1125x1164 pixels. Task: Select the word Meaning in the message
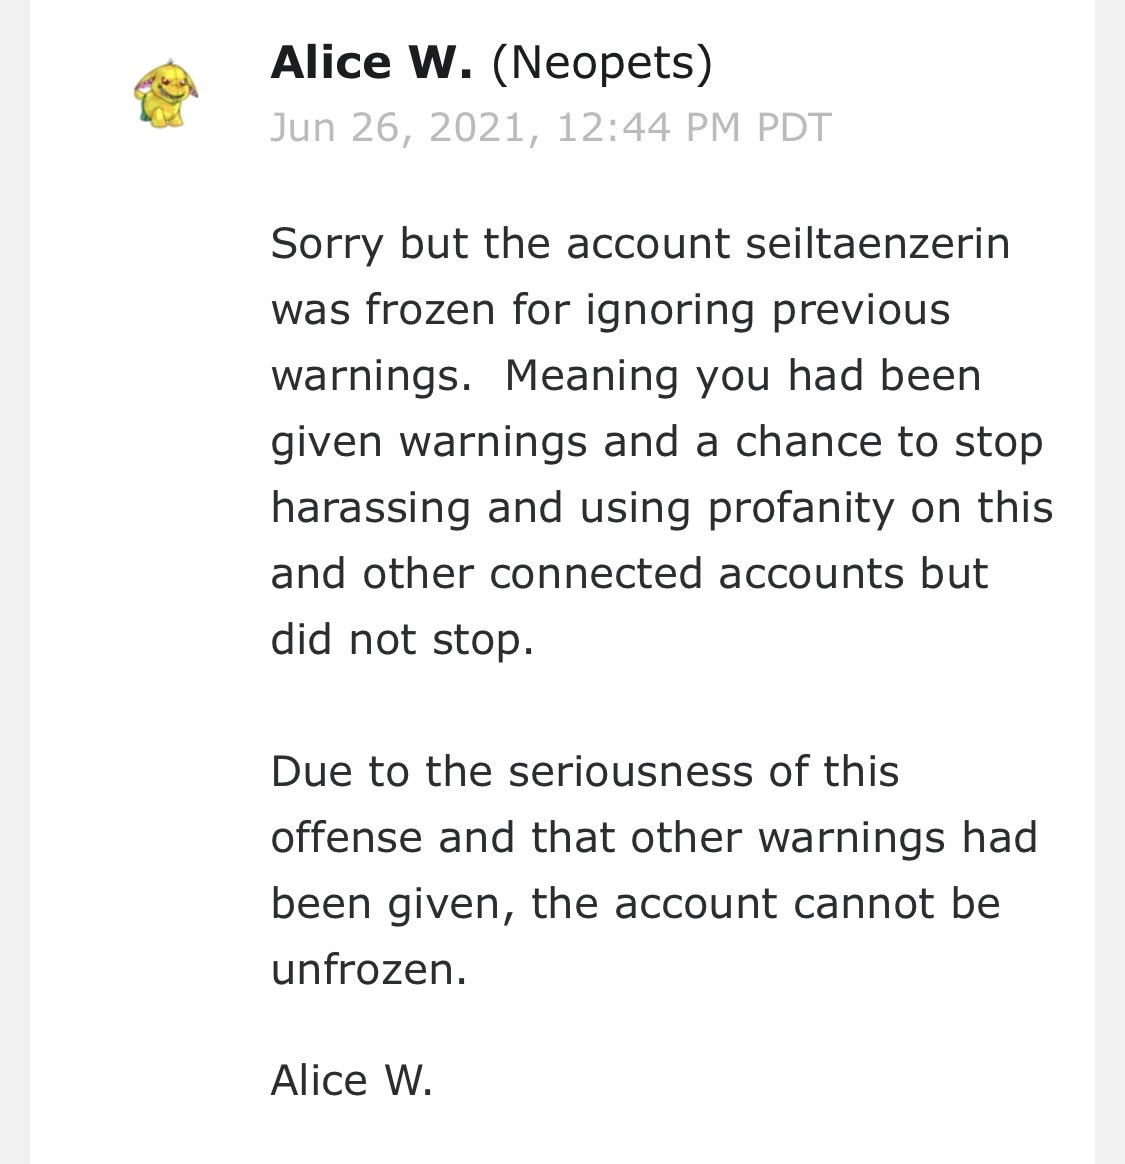coord(592,377)
